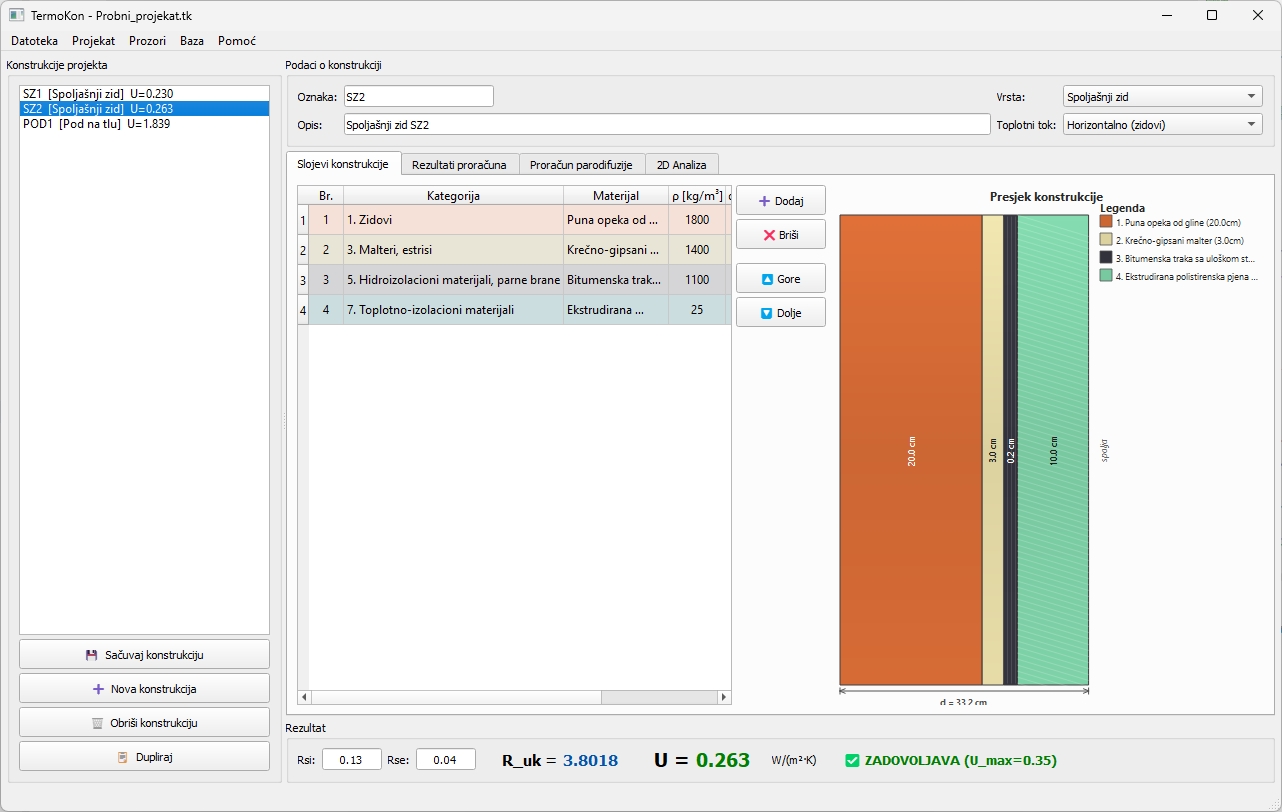This screenshot has height=812, width=1282.
Task: Click the beige Krečno-gipsani malter legend swatch
Action: 1106,240
